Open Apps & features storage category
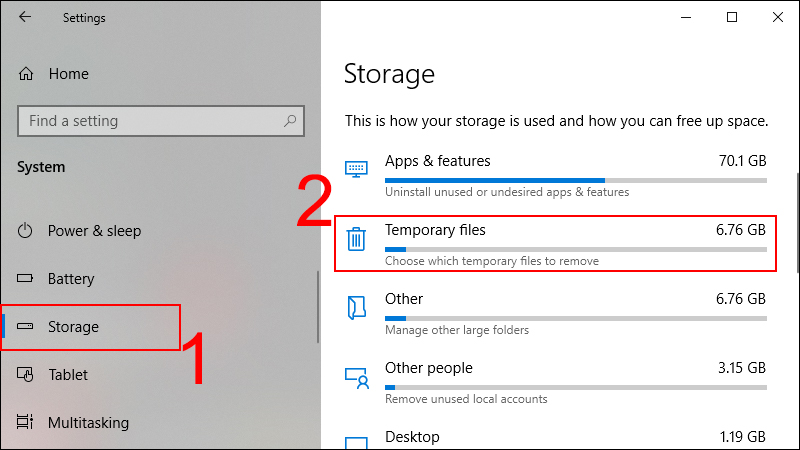The width and height of the screenshot is (800, 450). [555, 176]
